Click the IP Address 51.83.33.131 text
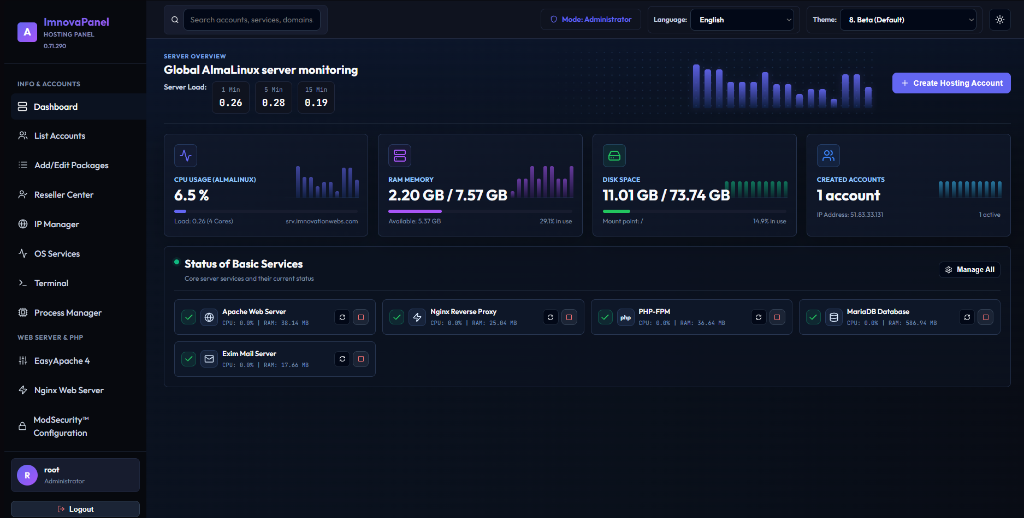Screen dimensions: 1024x518 pyautogui.click(x=850, y=214)
